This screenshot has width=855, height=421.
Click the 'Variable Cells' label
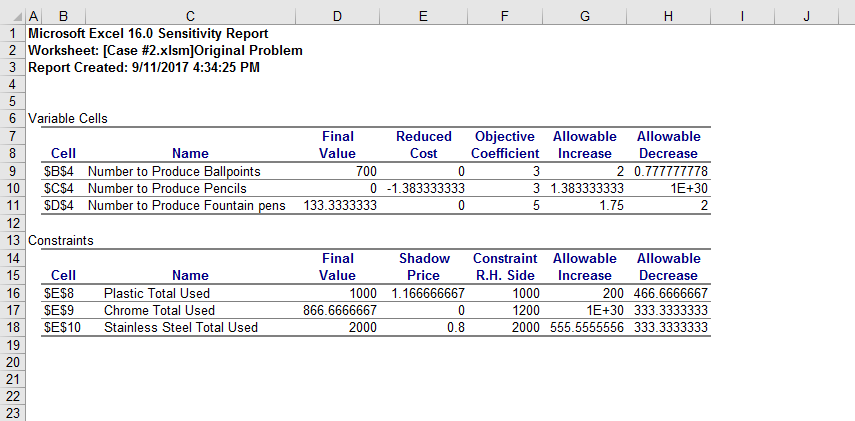pos(68,118)
